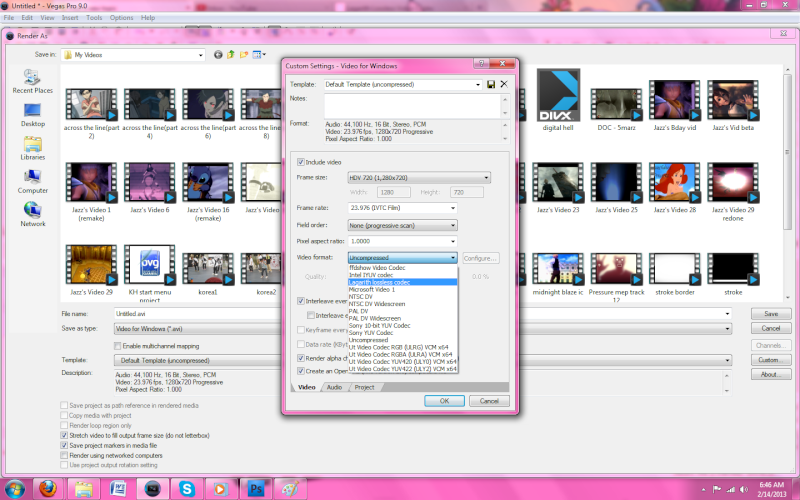
Task: Click the file list vertical scrollbar
Action: 788,184
